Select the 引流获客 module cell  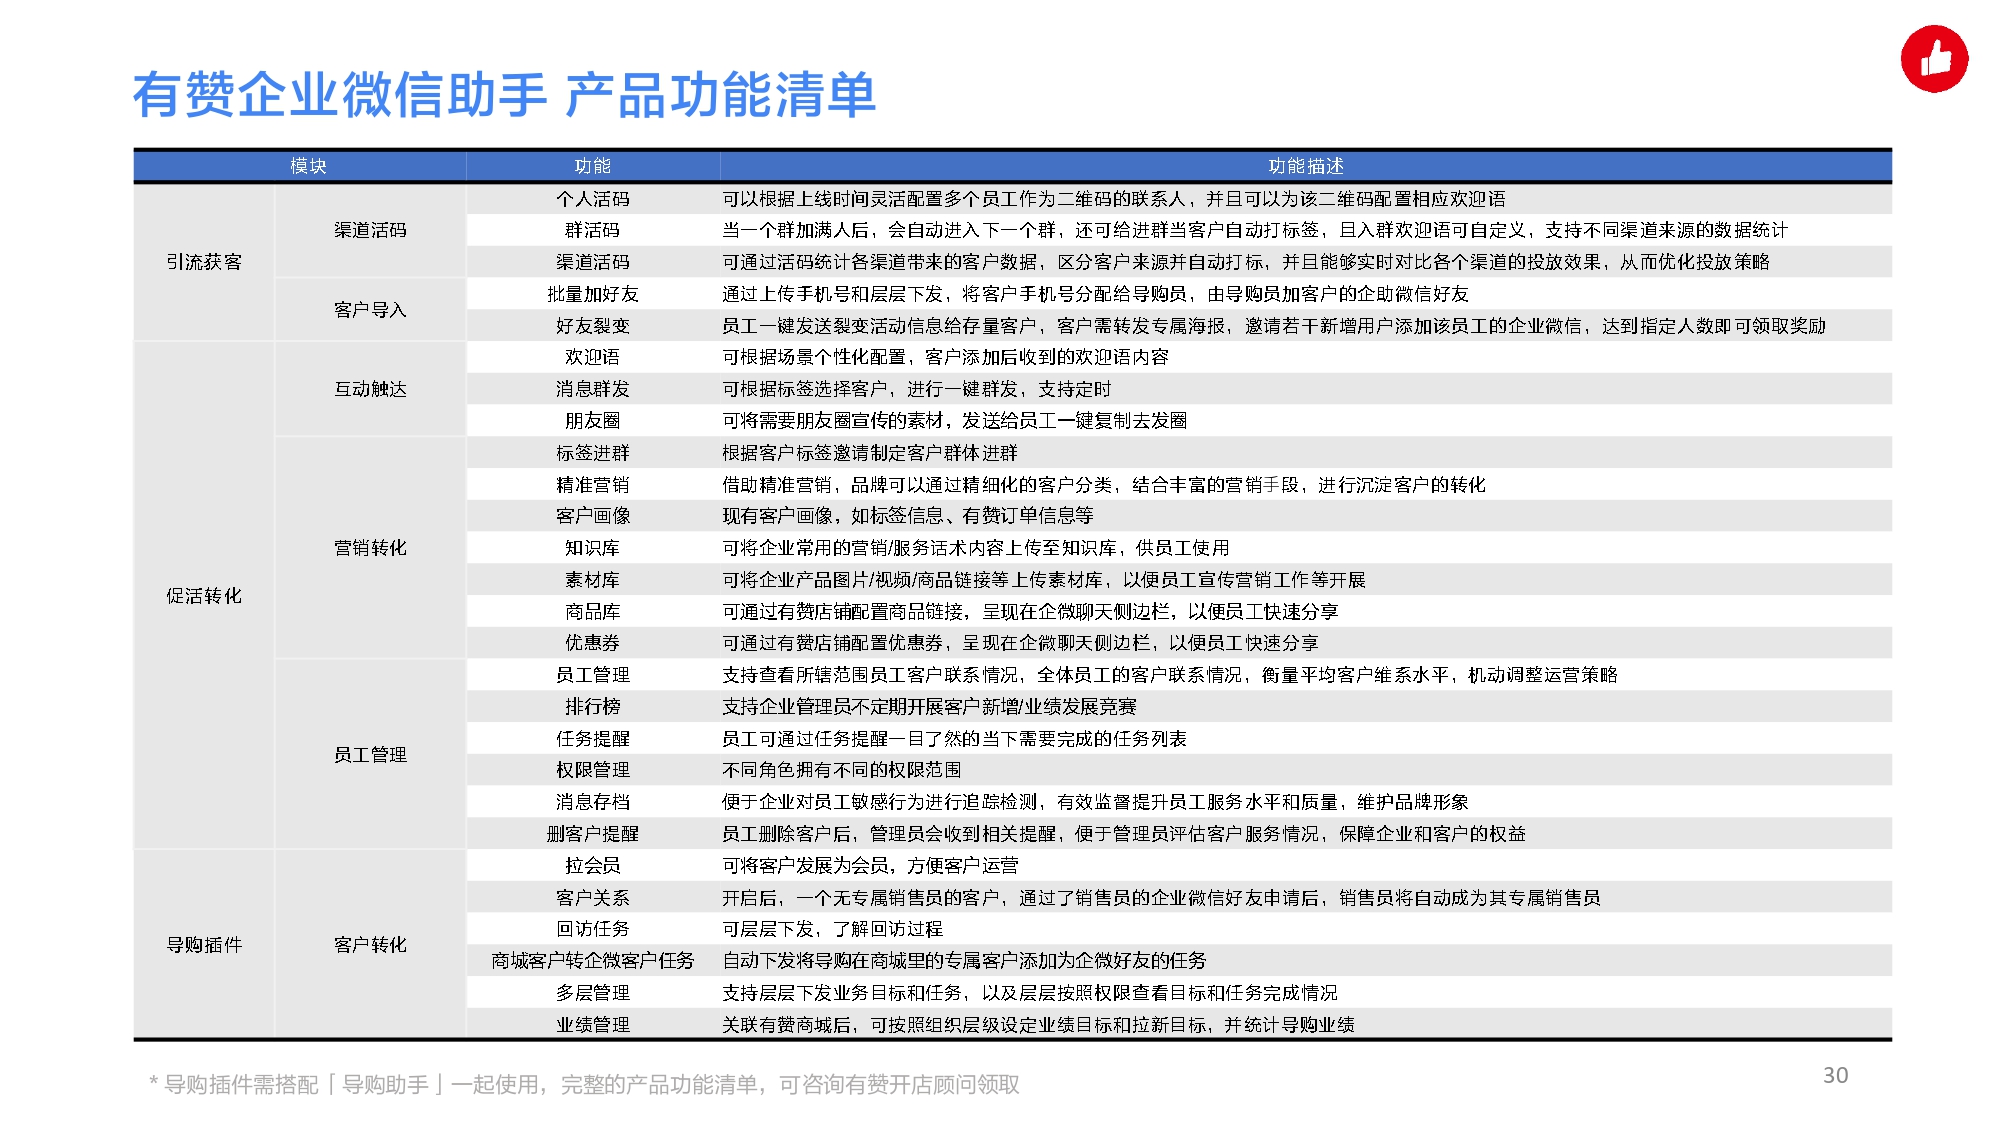204,262
